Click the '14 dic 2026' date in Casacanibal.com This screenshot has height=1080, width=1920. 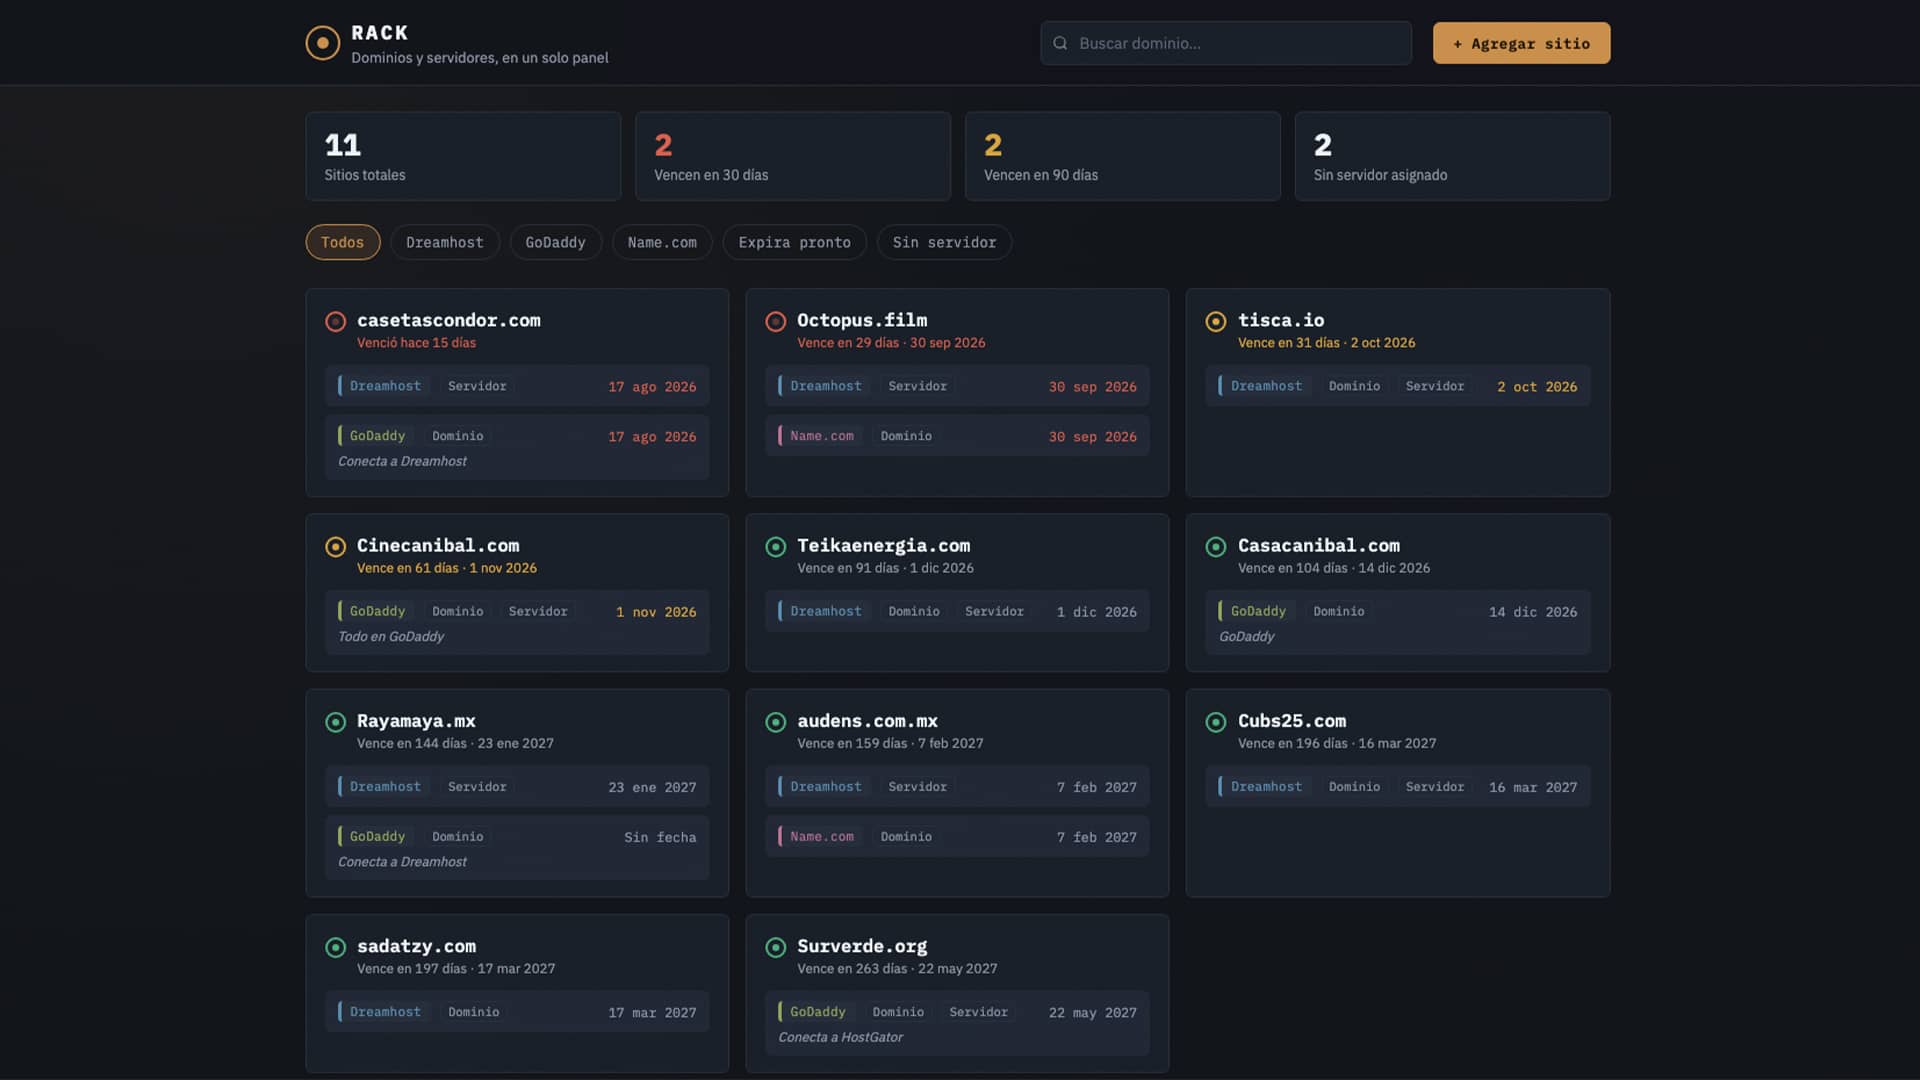(1533, 611)
